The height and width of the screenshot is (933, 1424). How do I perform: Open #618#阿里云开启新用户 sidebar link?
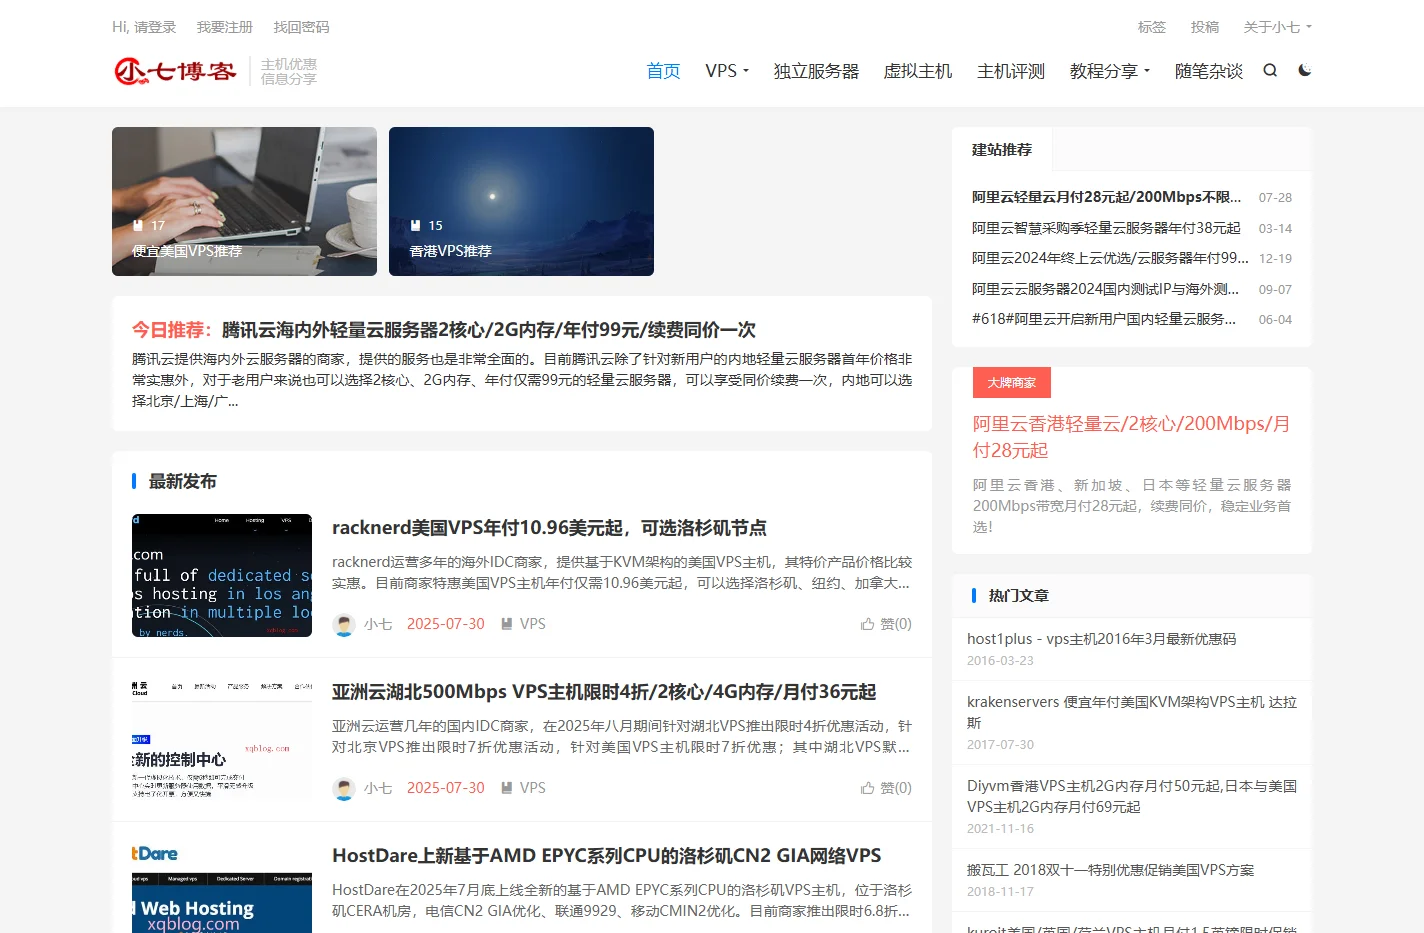coord(1104,319)
